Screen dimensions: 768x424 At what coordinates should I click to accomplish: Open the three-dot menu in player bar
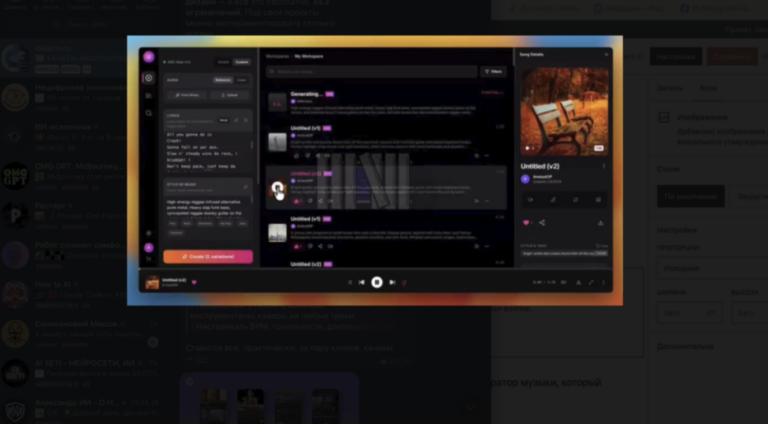click(x=603, y=283)
